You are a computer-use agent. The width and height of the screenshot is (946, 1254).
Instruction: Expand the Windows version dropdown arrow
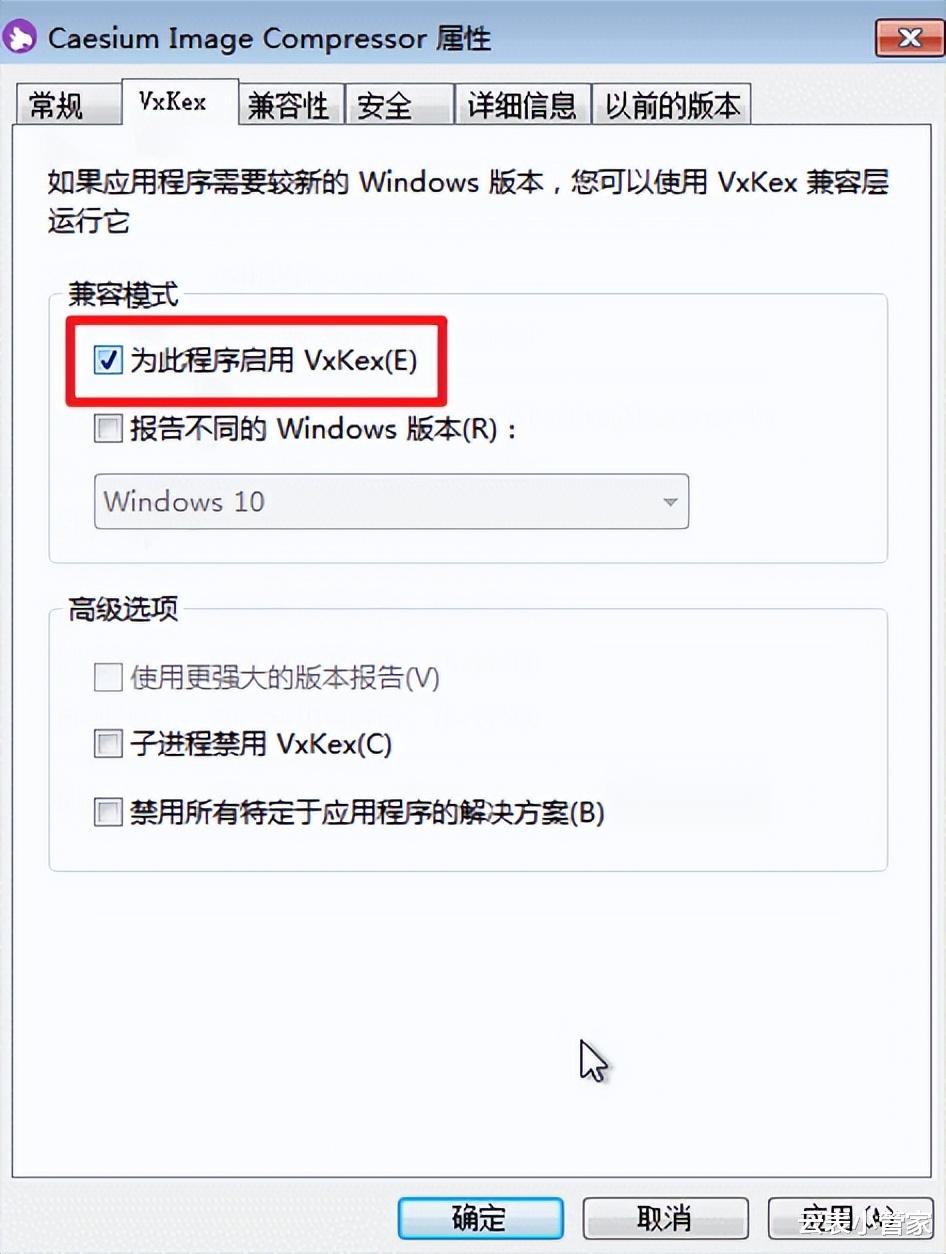point(671,502)
